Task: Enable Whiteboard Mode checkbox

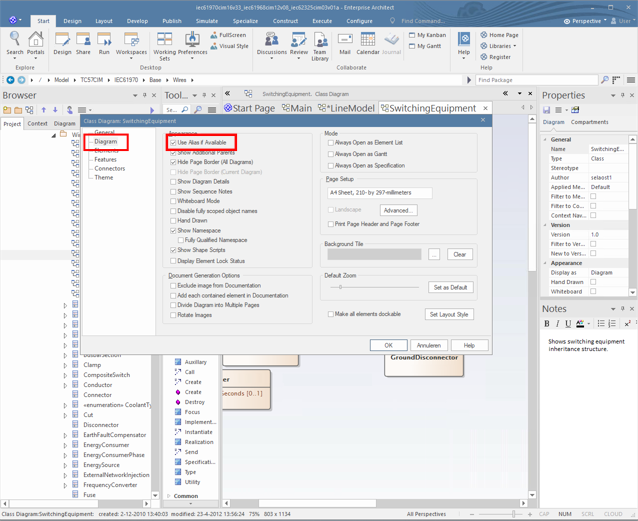Action: pyautogui.click(x=173, y=201)
